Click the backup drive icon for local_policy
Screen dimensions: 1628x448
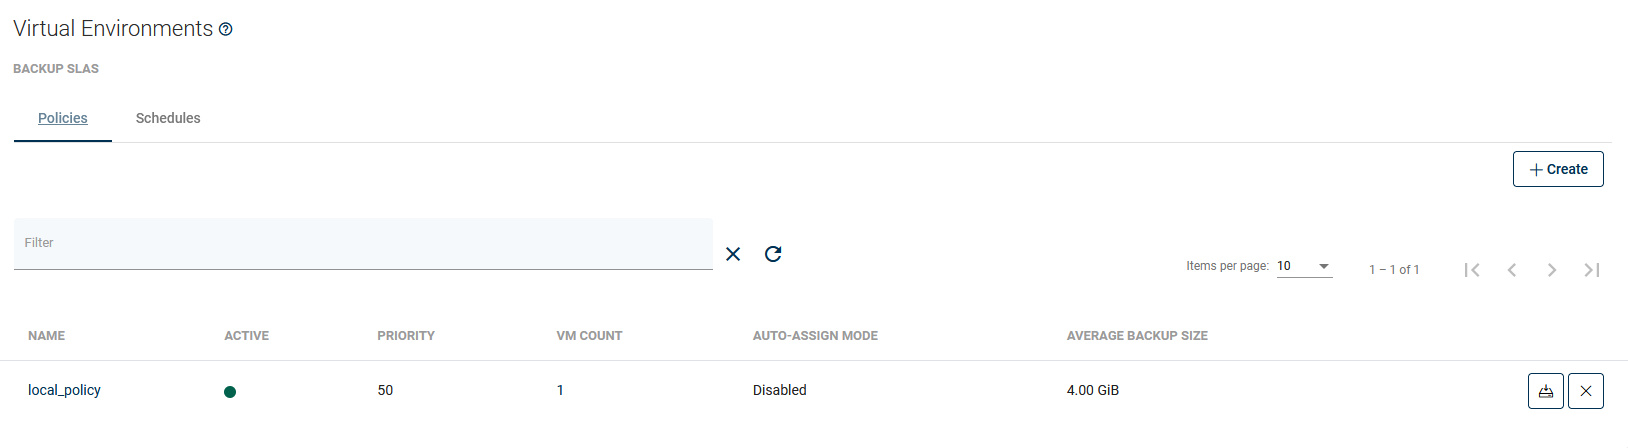(1545, 391)
